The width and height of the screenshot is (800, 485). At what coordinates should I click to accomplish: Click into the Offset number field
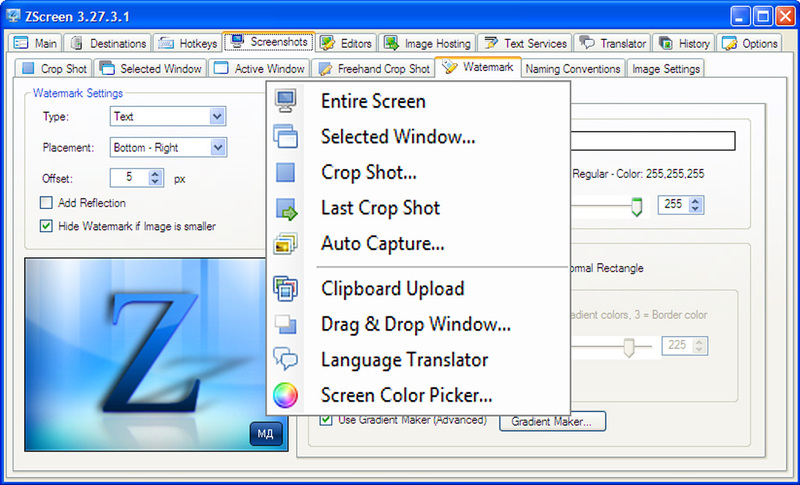click(130, 177)
